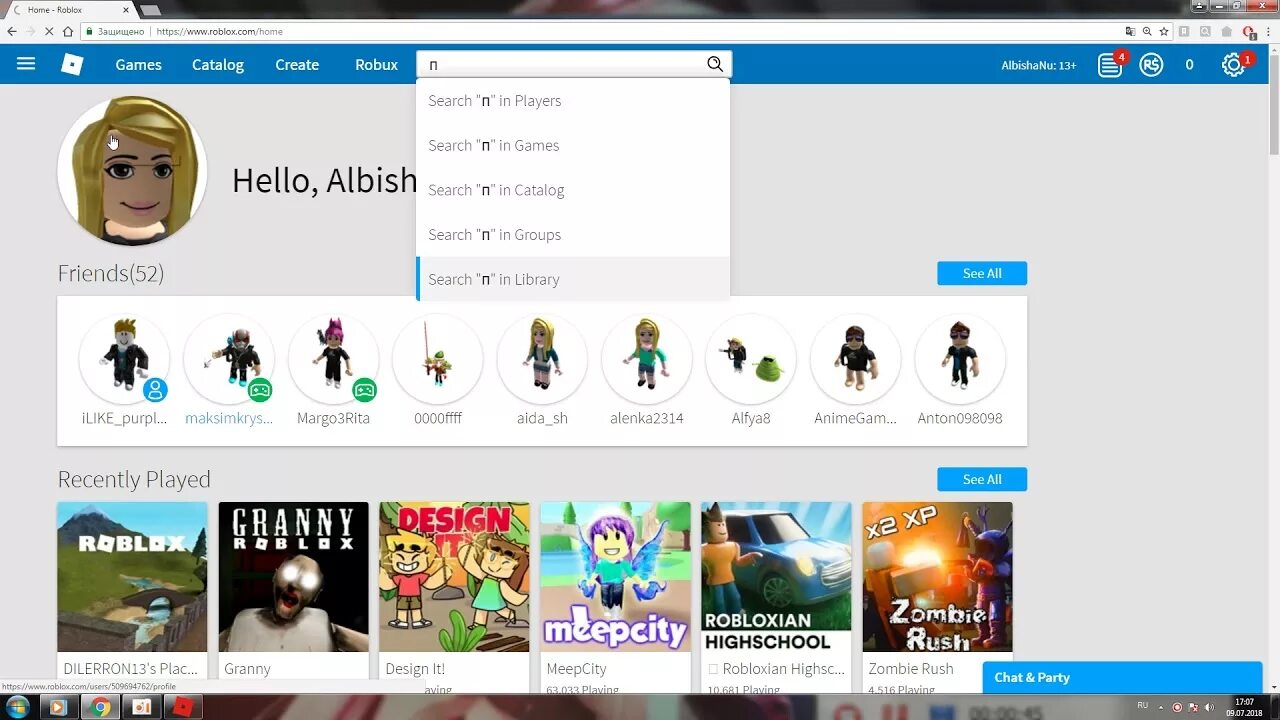Open Windows Start button

click(x=17, y=707)
